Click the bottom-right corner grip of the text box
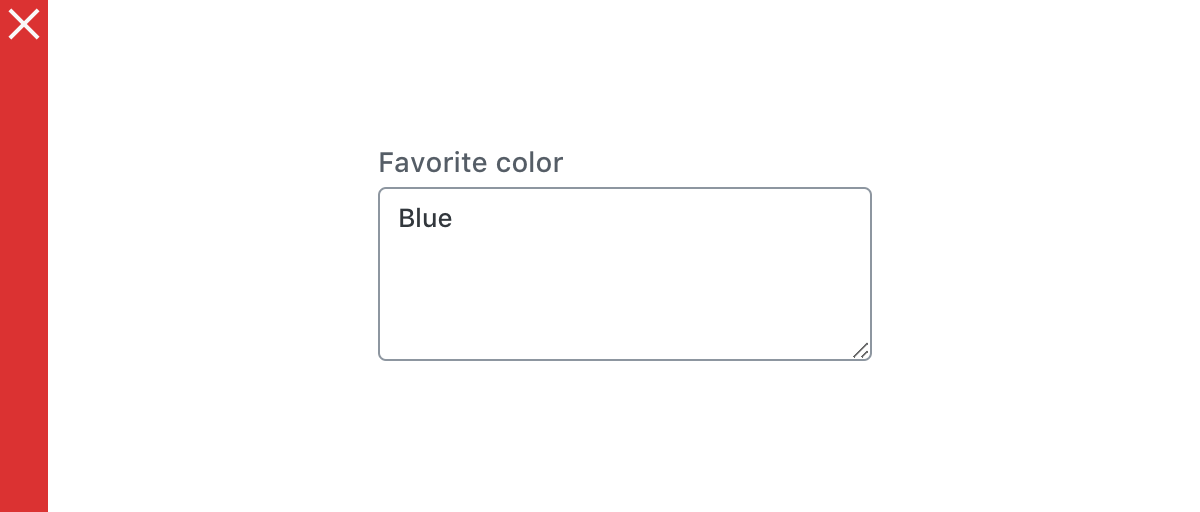The width and height of the screenshot is (1200, 512). [860, 349]
